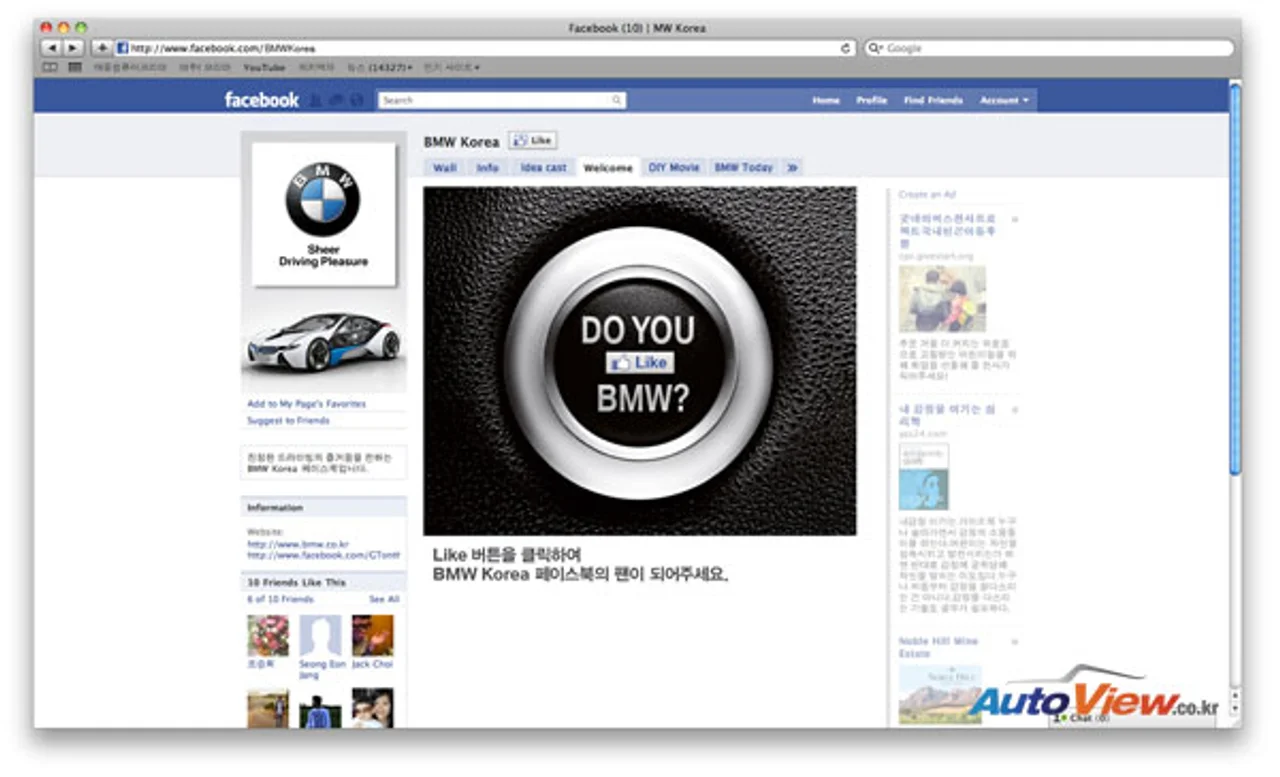The image size is (1280, 777).
Task: Open the BMW Today tab
Action: click(744, 168)
